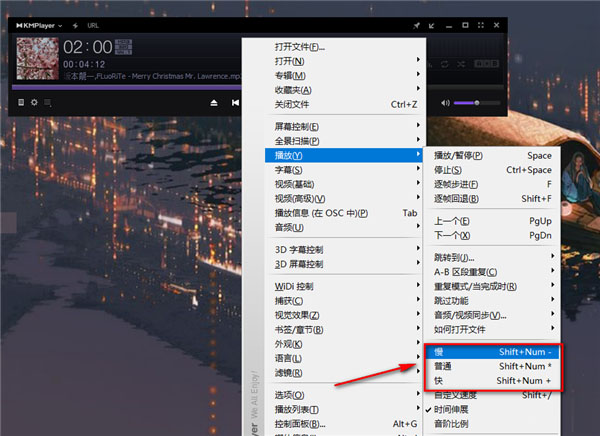Open the 3D 屏幕控制 submenu
Viewport: 600px width, 436px height.
point(345,264)
